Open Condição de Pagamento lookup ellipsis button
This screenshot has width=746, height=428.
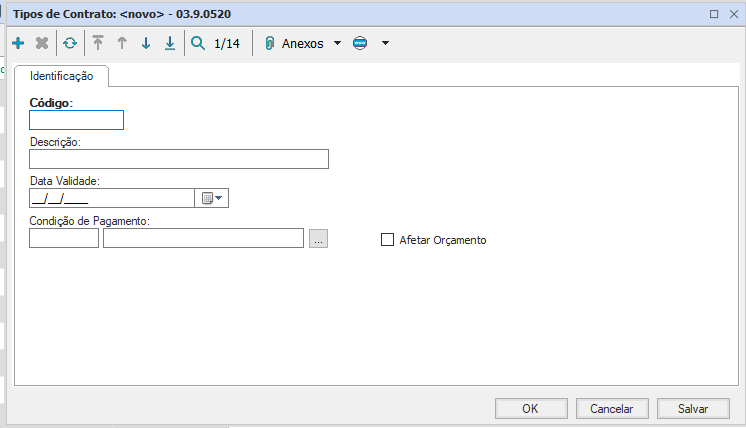click(x=318, y=238)
